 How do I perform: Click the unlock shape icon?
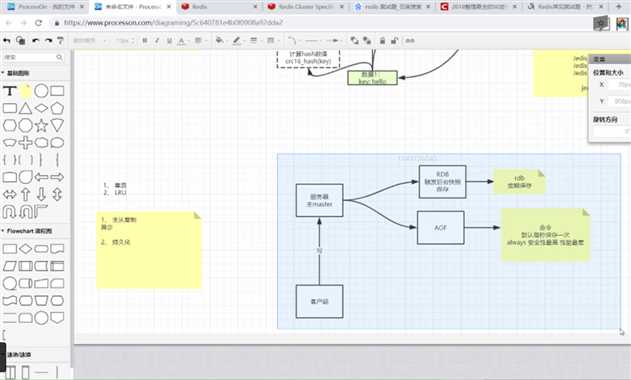tap(395, 41)
